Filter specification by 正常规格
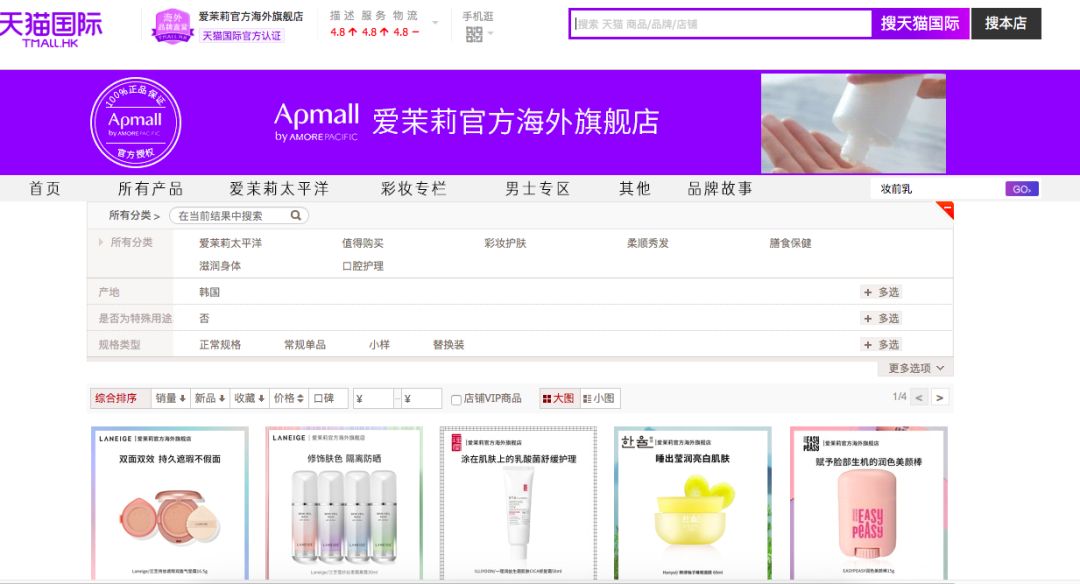 tap(220, 344)
